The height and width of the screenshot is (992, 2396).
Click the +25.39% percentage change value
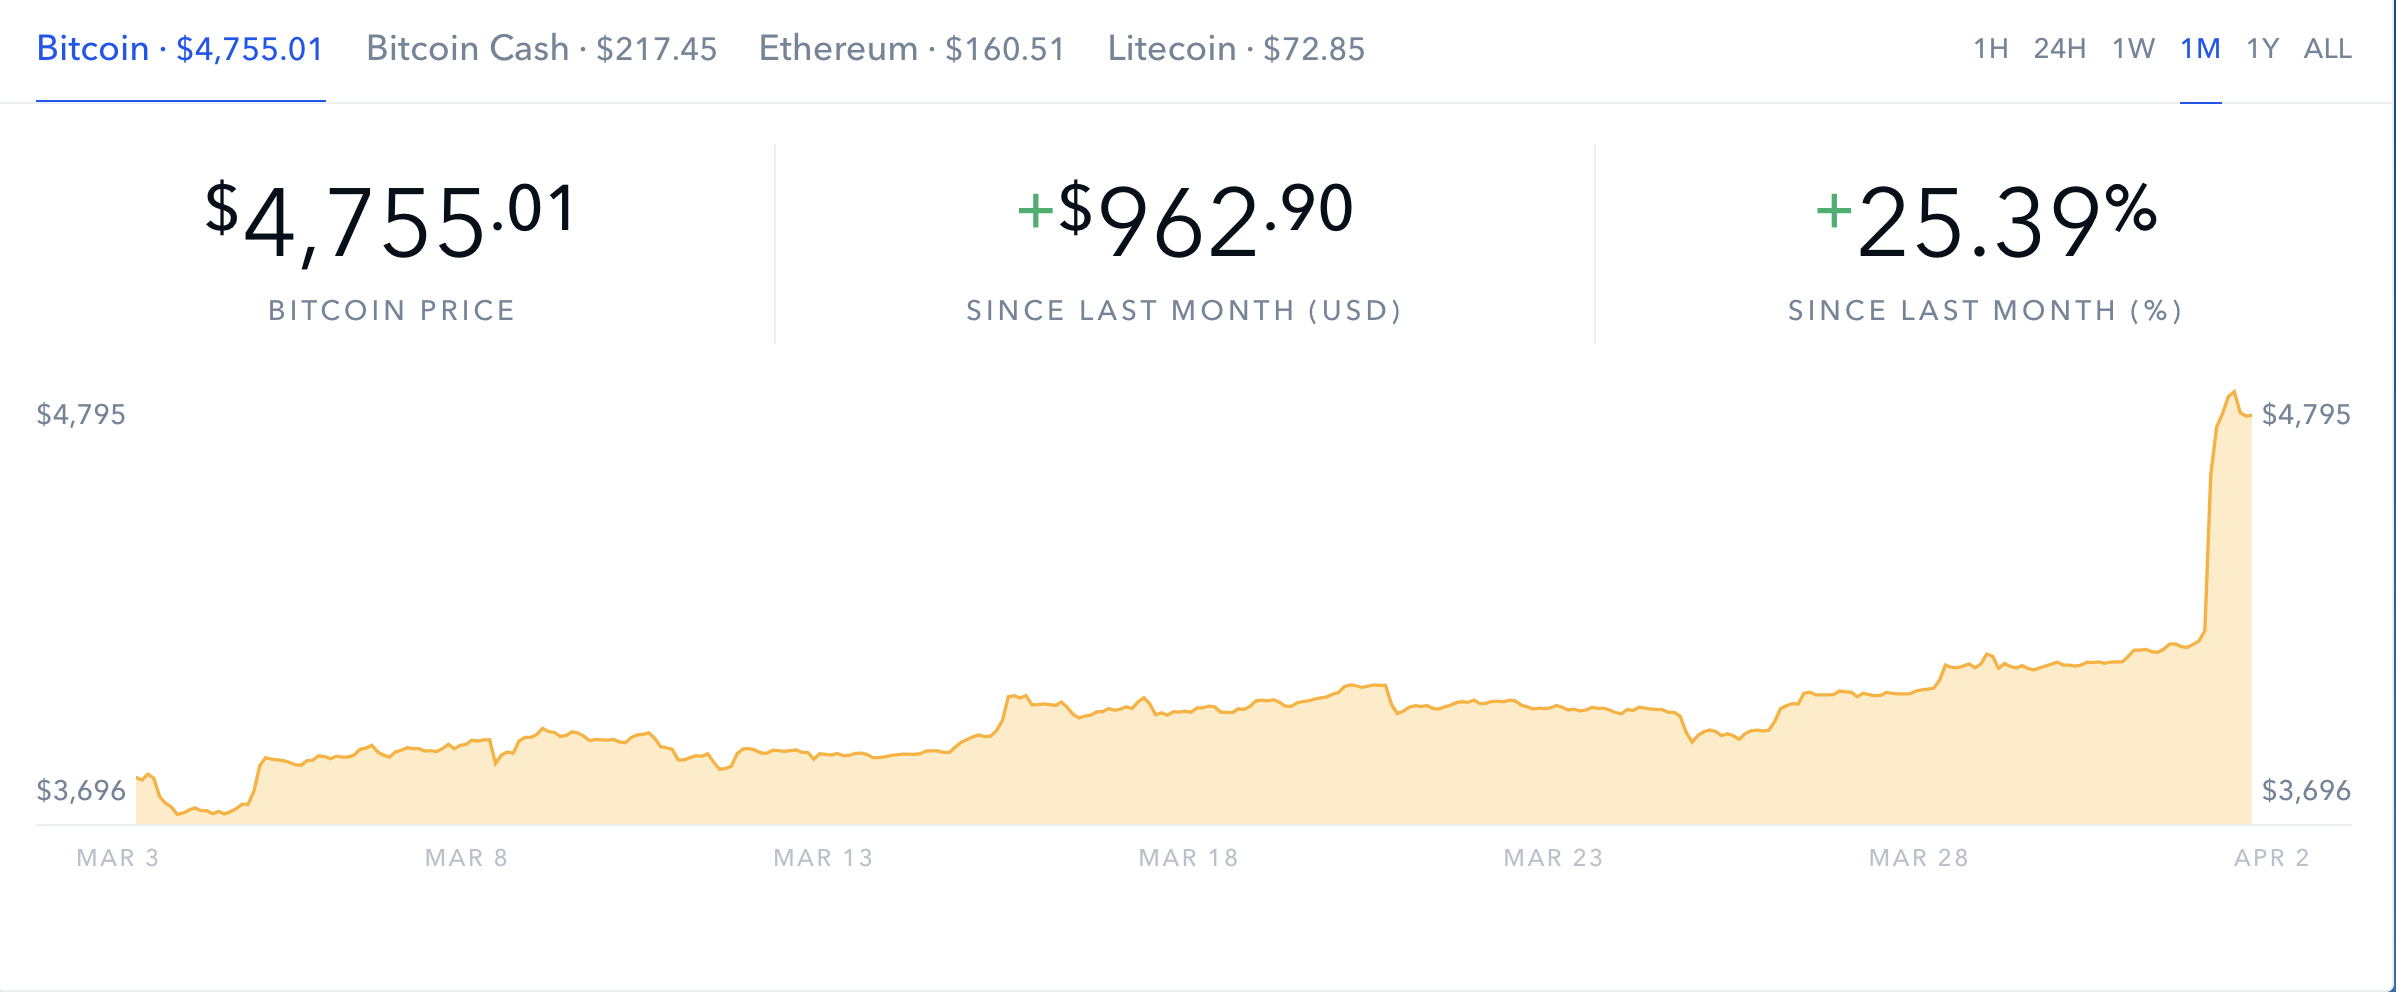pos(1985,221)
